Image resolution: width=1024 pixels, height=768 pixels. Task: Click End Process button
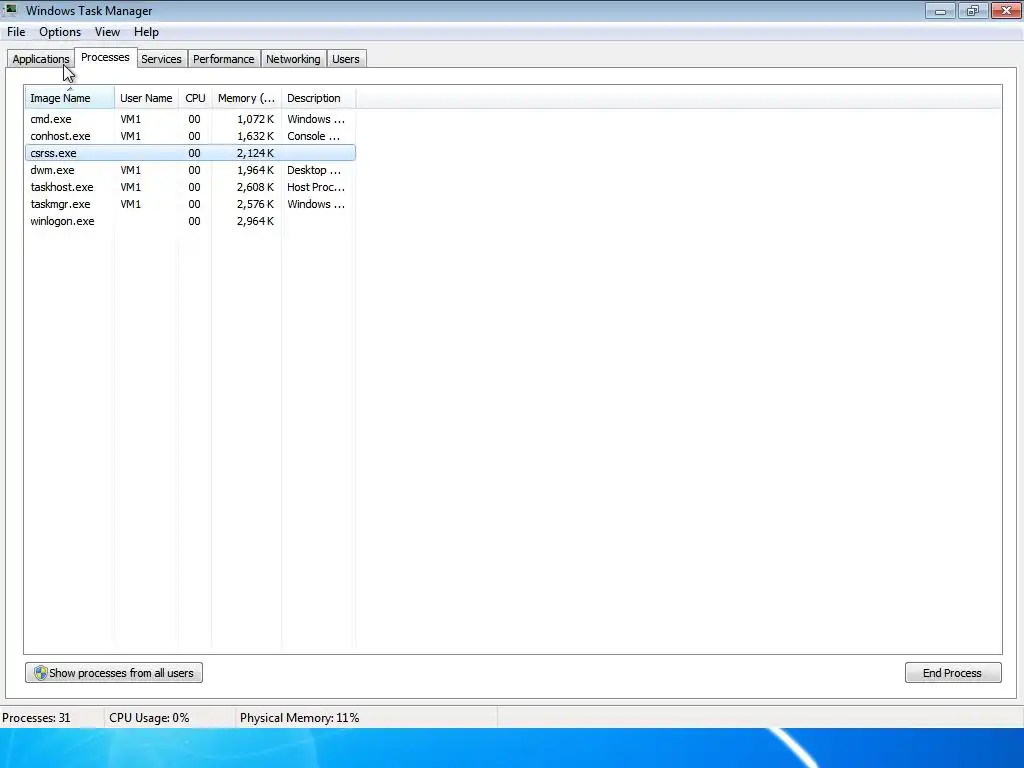pyautogui.click(x=953, y=673)
